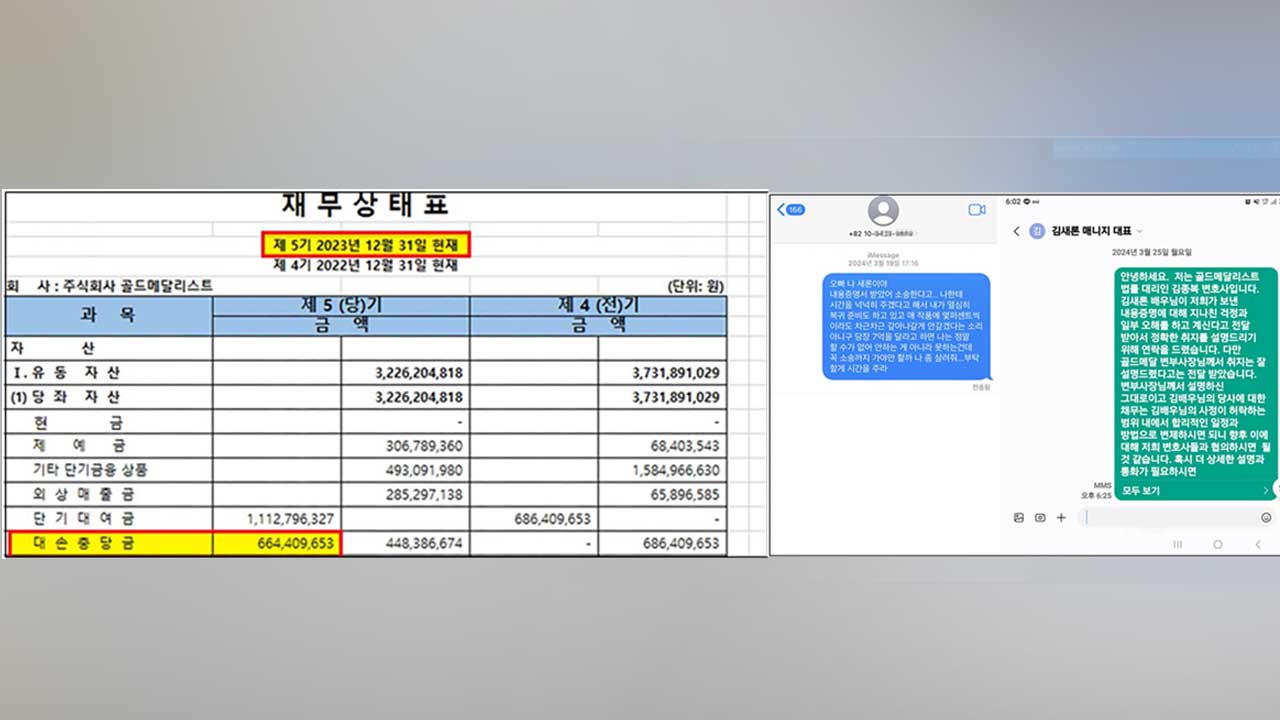
Task: Select the (1) 당좌 자산 row label
Action: (65, 397)
